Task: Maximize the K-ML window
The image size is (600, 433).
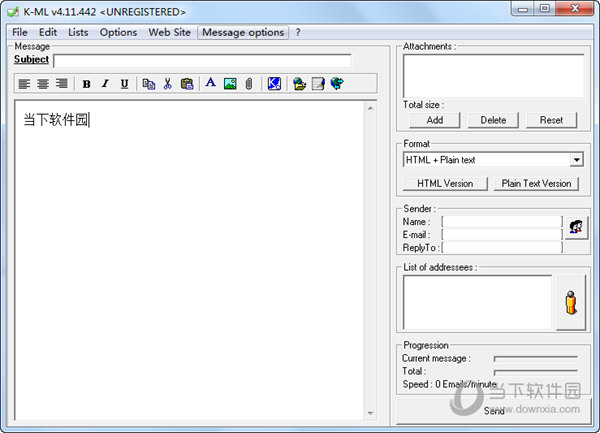Action: click(x=545, y=8)
